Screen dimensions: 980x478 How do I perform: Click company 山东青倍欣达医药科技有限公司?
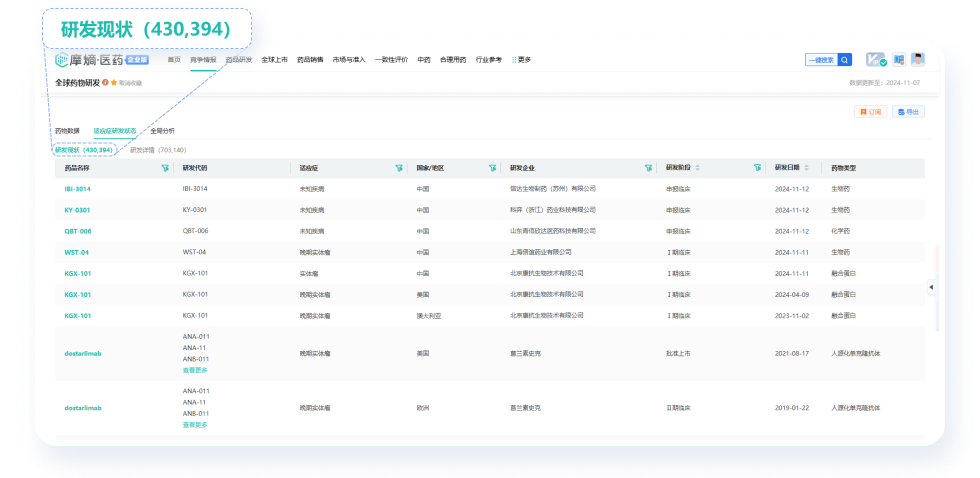click(553, 231)
